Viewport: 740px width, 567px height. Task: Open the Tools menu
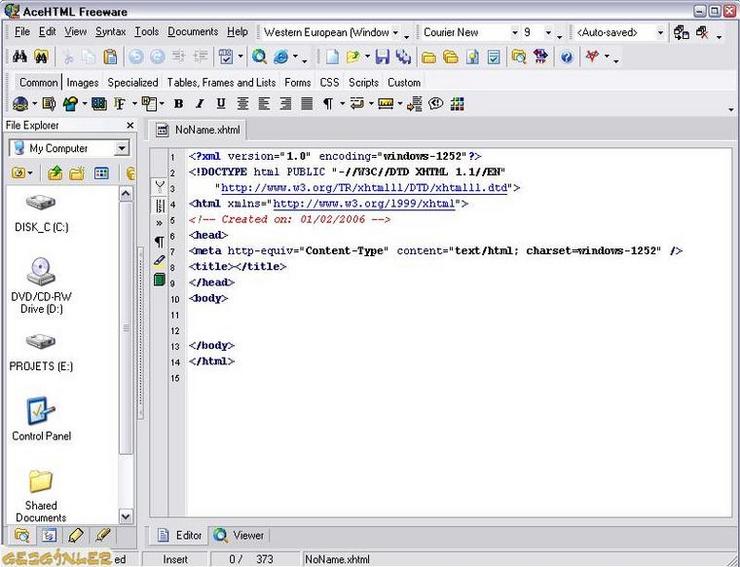pyautogui.click(x=146, y=32)
